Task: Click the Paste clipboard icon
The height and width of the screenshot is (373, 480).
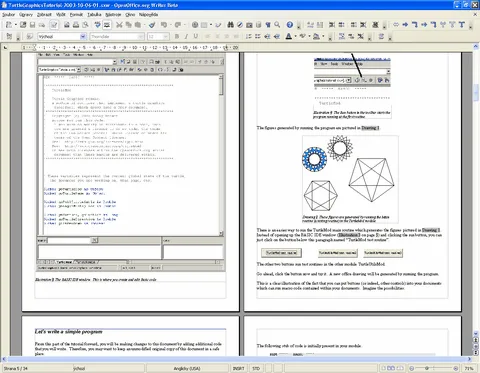Action: pyautogui.click(x=137, y=25)
